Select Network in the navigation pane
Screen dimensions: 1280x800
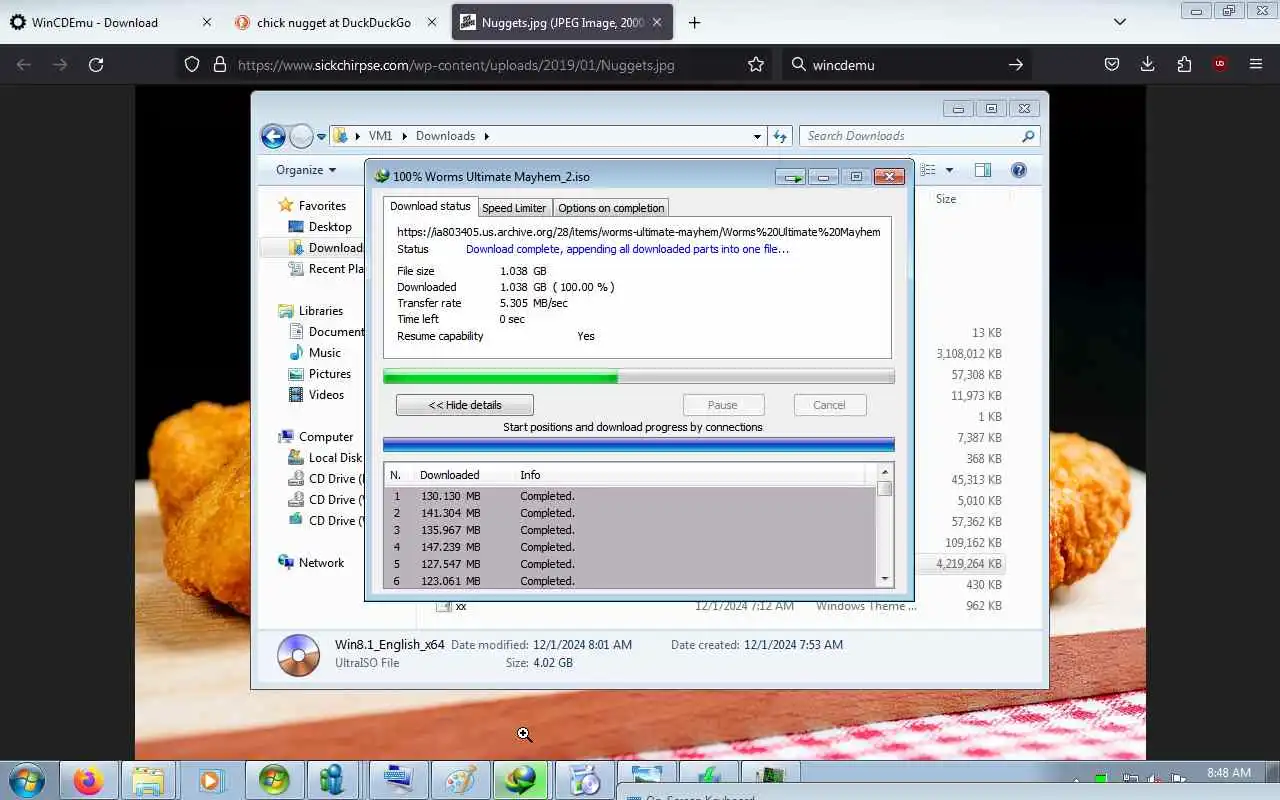[x=321, y=563]
